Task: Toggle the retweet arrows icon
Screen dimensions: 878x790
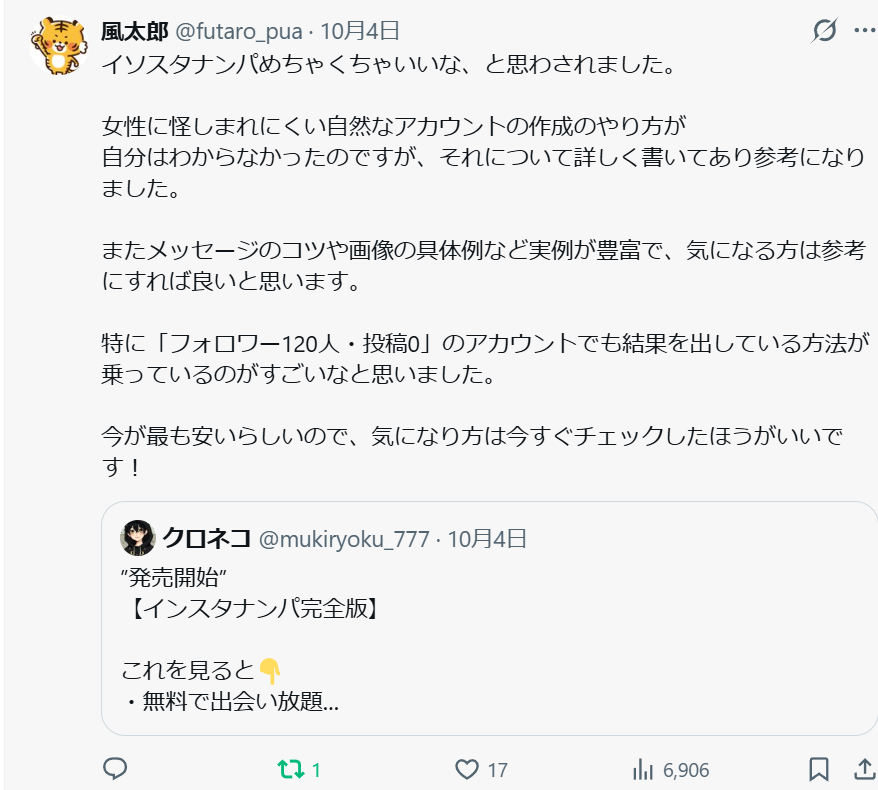Action: point(290,769)
